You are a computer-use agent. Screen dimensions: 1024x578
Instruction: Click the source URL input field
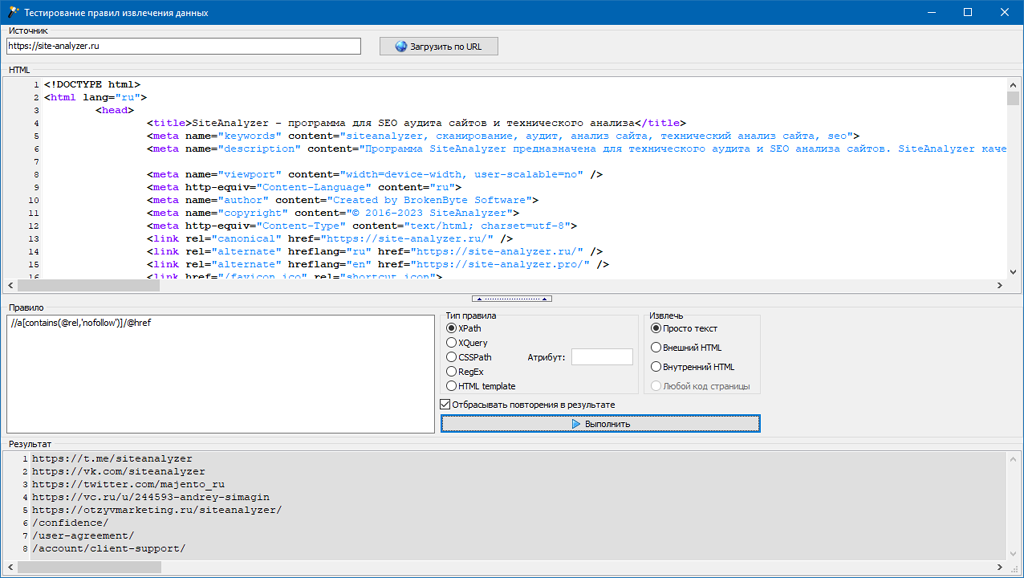[184, 46]
